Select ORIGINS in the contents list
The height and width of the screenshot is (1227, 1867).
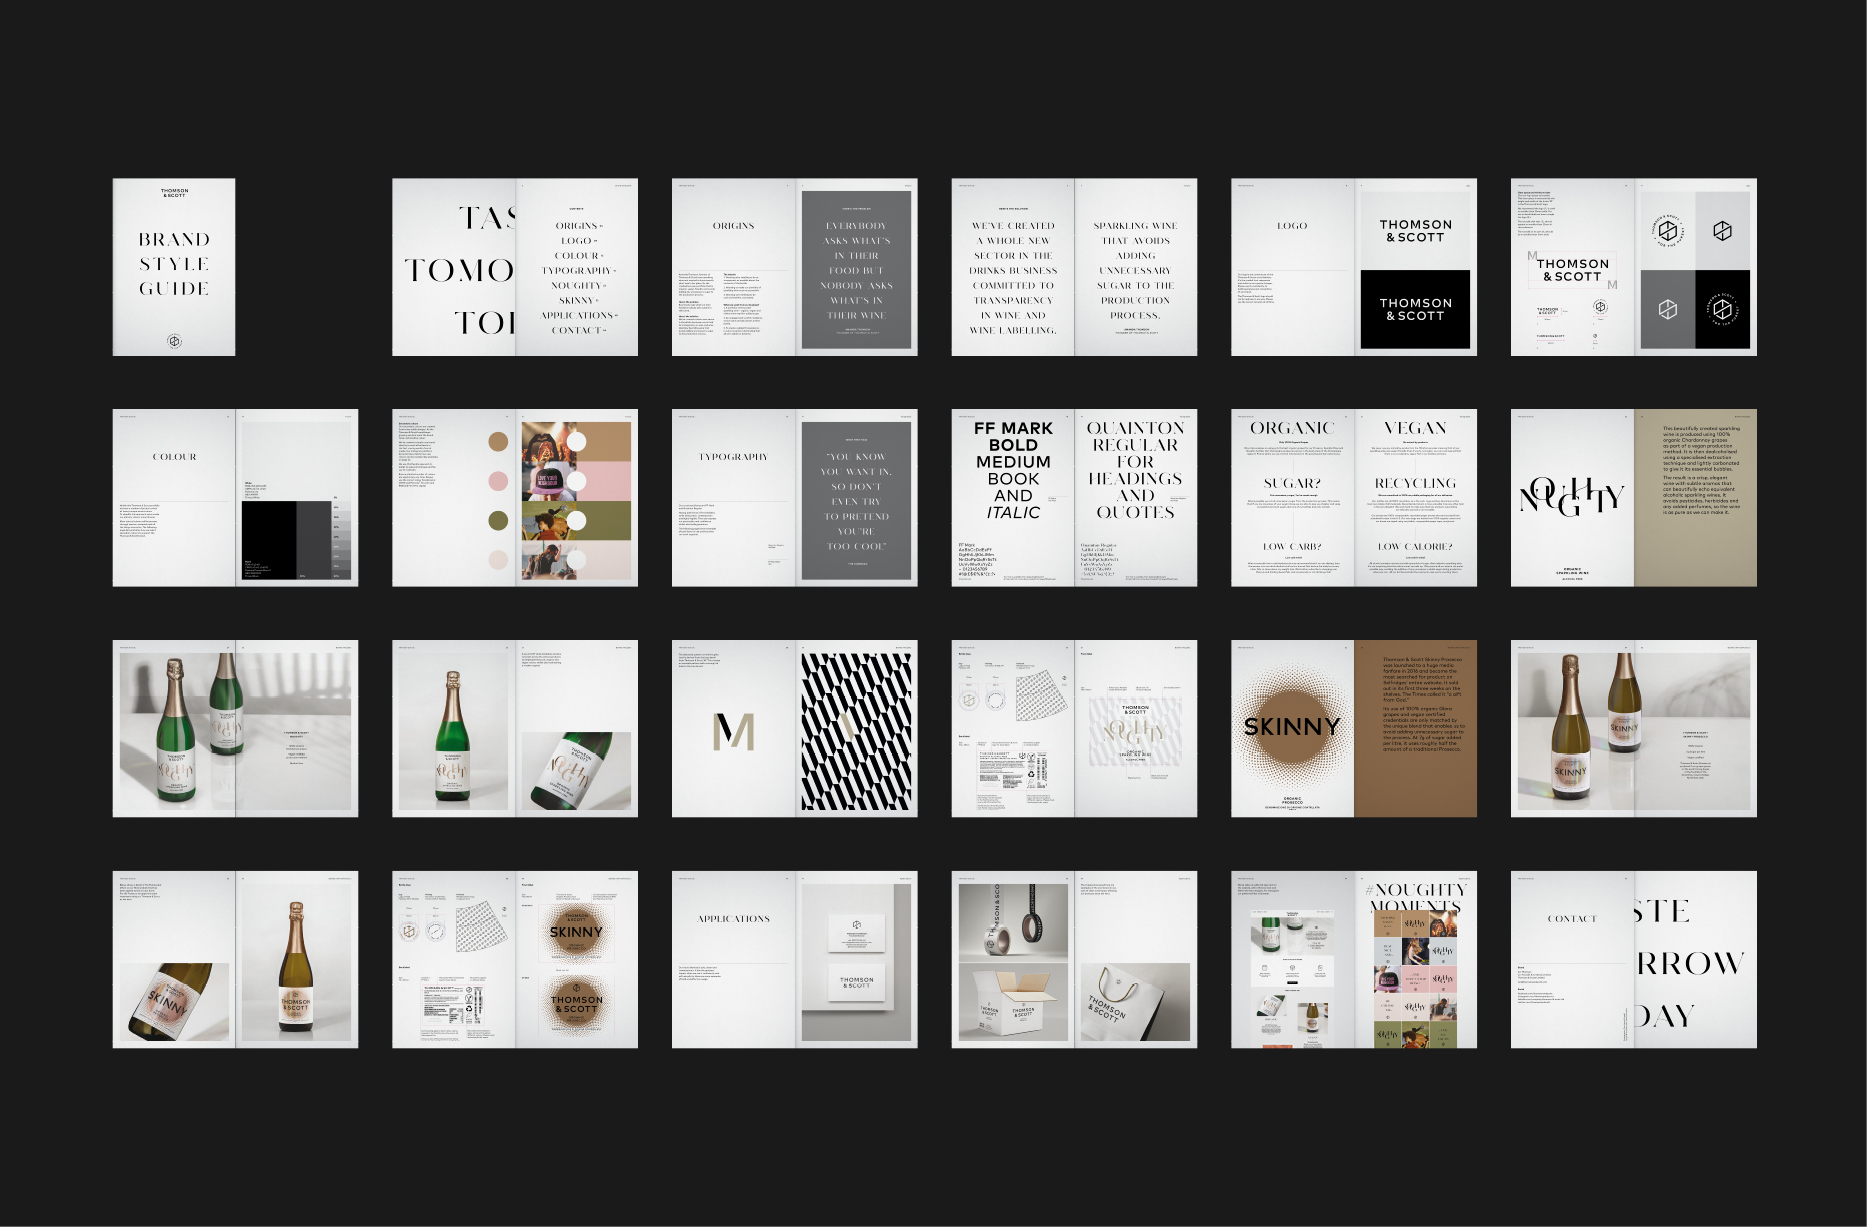click(578, 226)
